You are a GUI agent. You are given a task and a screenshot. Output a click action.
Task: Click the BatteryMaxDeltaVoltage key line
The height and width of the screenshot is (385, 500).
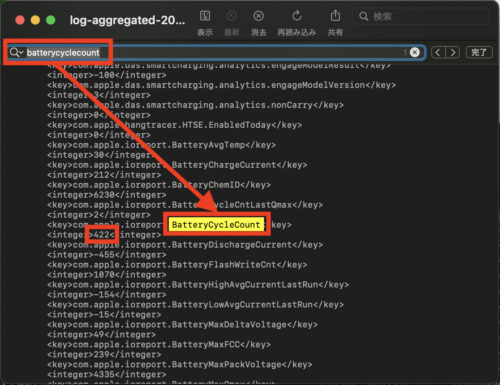tap(182, 325)
